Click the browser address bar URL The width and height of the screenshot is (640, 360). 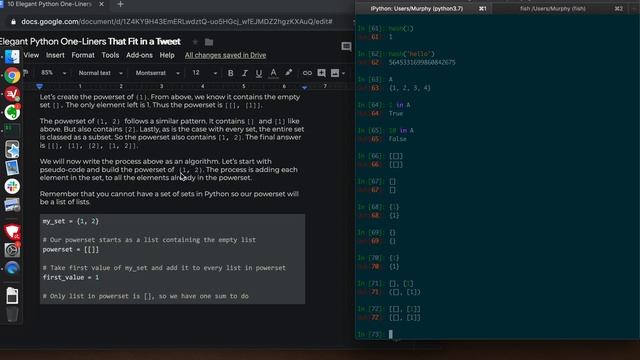pos(177,22)
